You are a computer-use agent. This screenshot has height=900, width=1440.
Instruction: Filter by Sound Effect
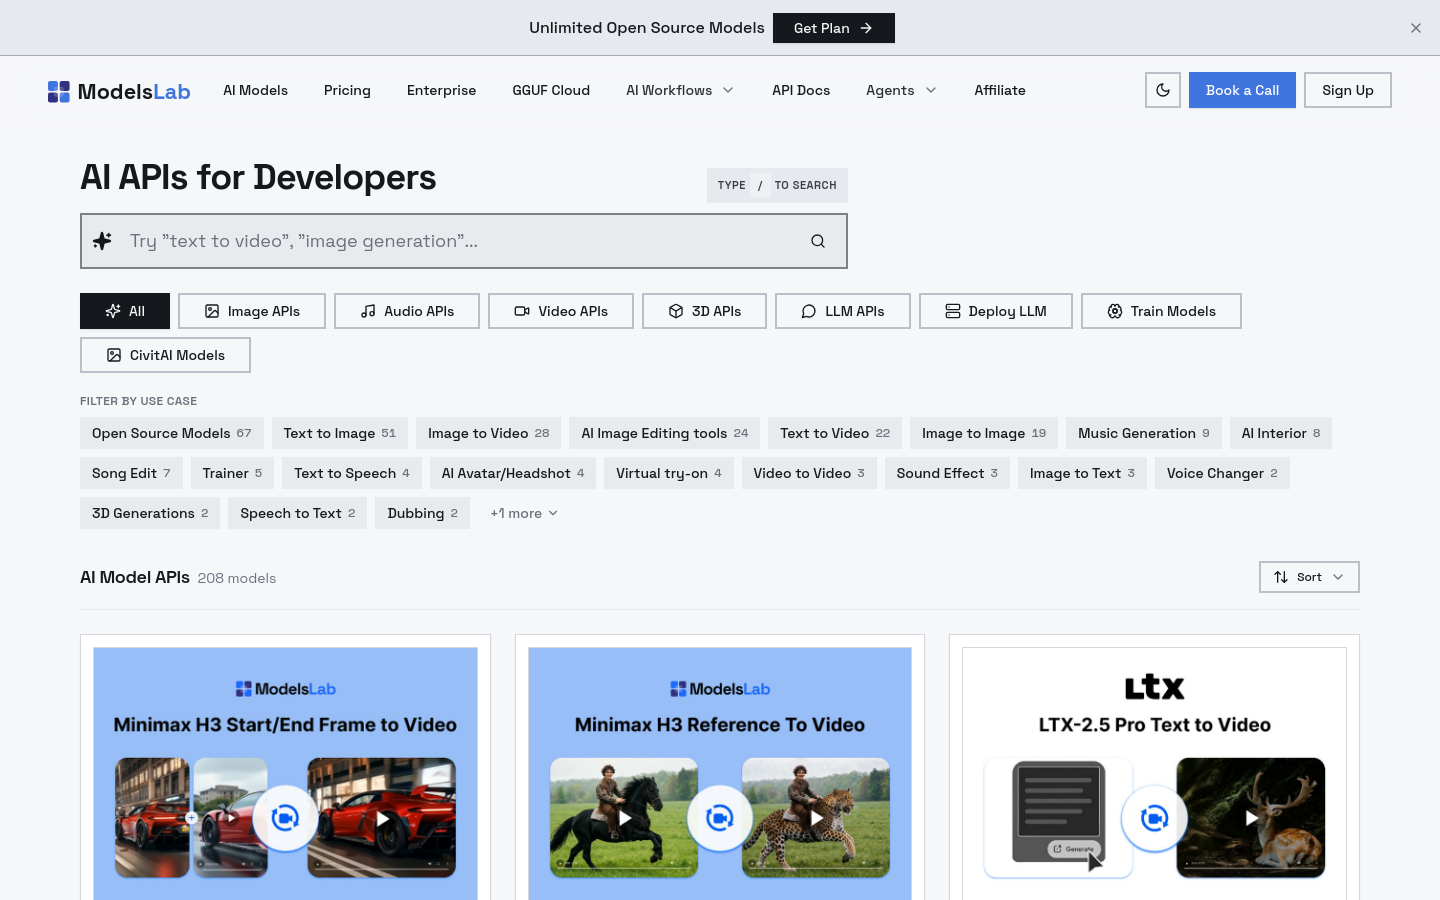click(947, 473)
